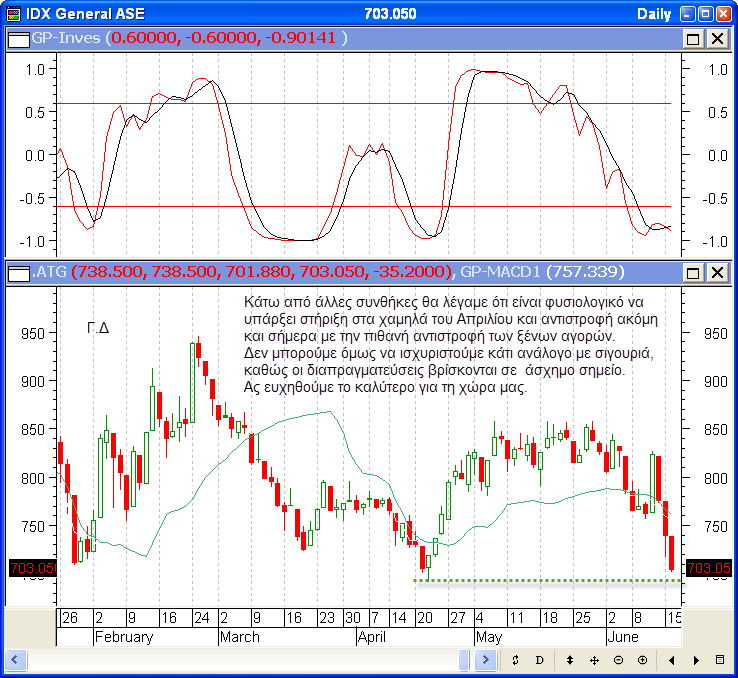The image size is (738, 678).
Task: Click the left black 703.05 price tag
Action: [x=33, y=568]
